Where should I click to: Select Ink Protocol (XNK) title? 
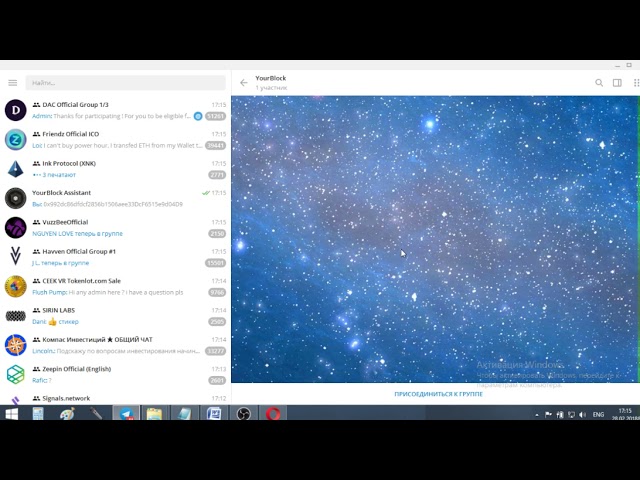tap(69, 164)
